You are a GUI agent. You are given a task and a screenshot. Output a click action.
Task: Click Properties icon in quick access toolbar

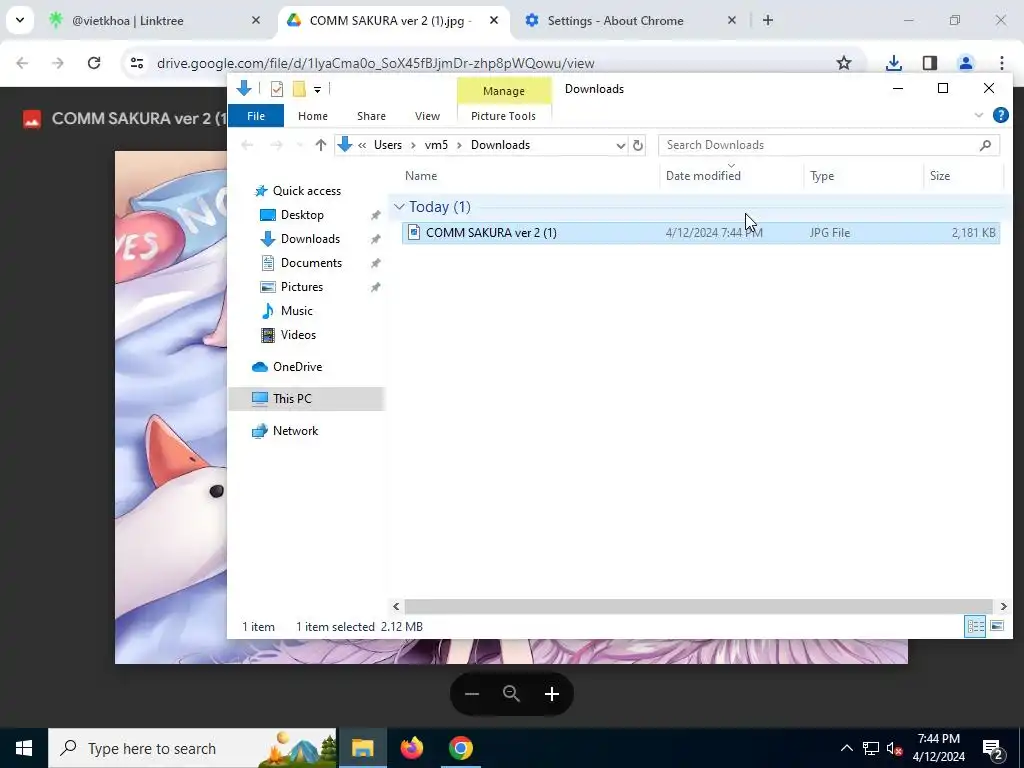tap(277, 89)
